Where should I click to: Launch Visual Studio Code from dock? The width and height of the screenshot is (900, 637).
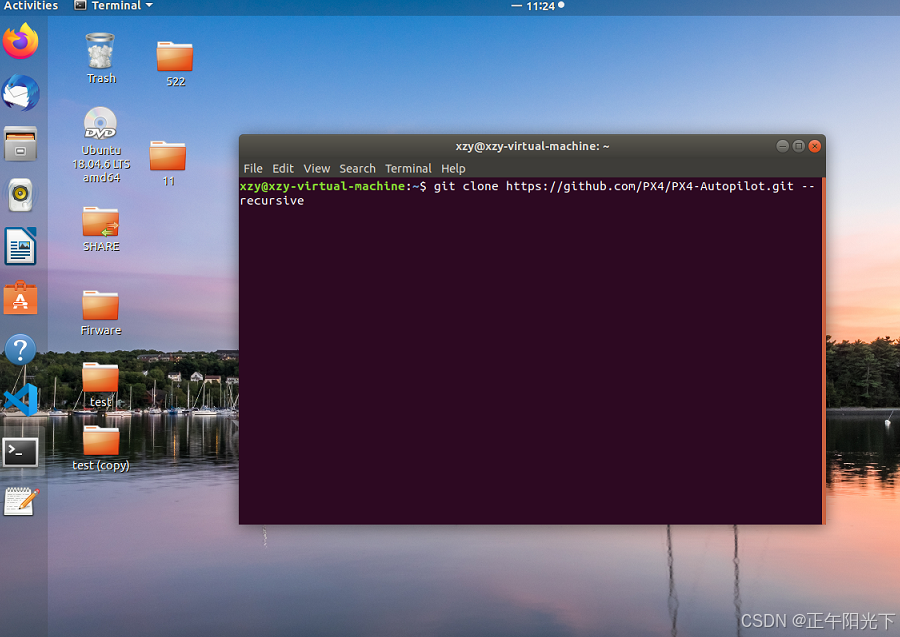pos(21,400)
